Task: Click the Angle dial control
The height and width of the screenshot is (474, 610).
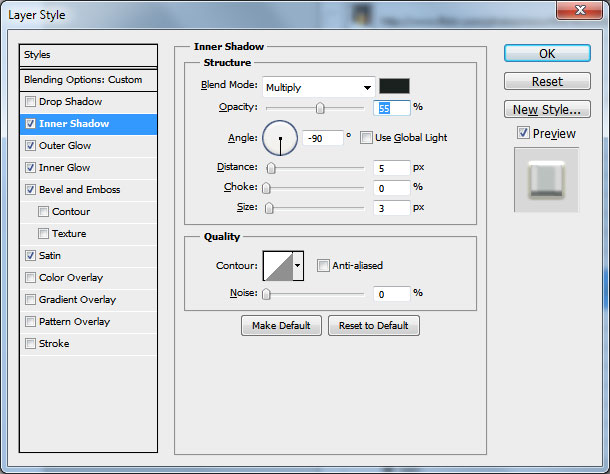Action: (280, 138)
